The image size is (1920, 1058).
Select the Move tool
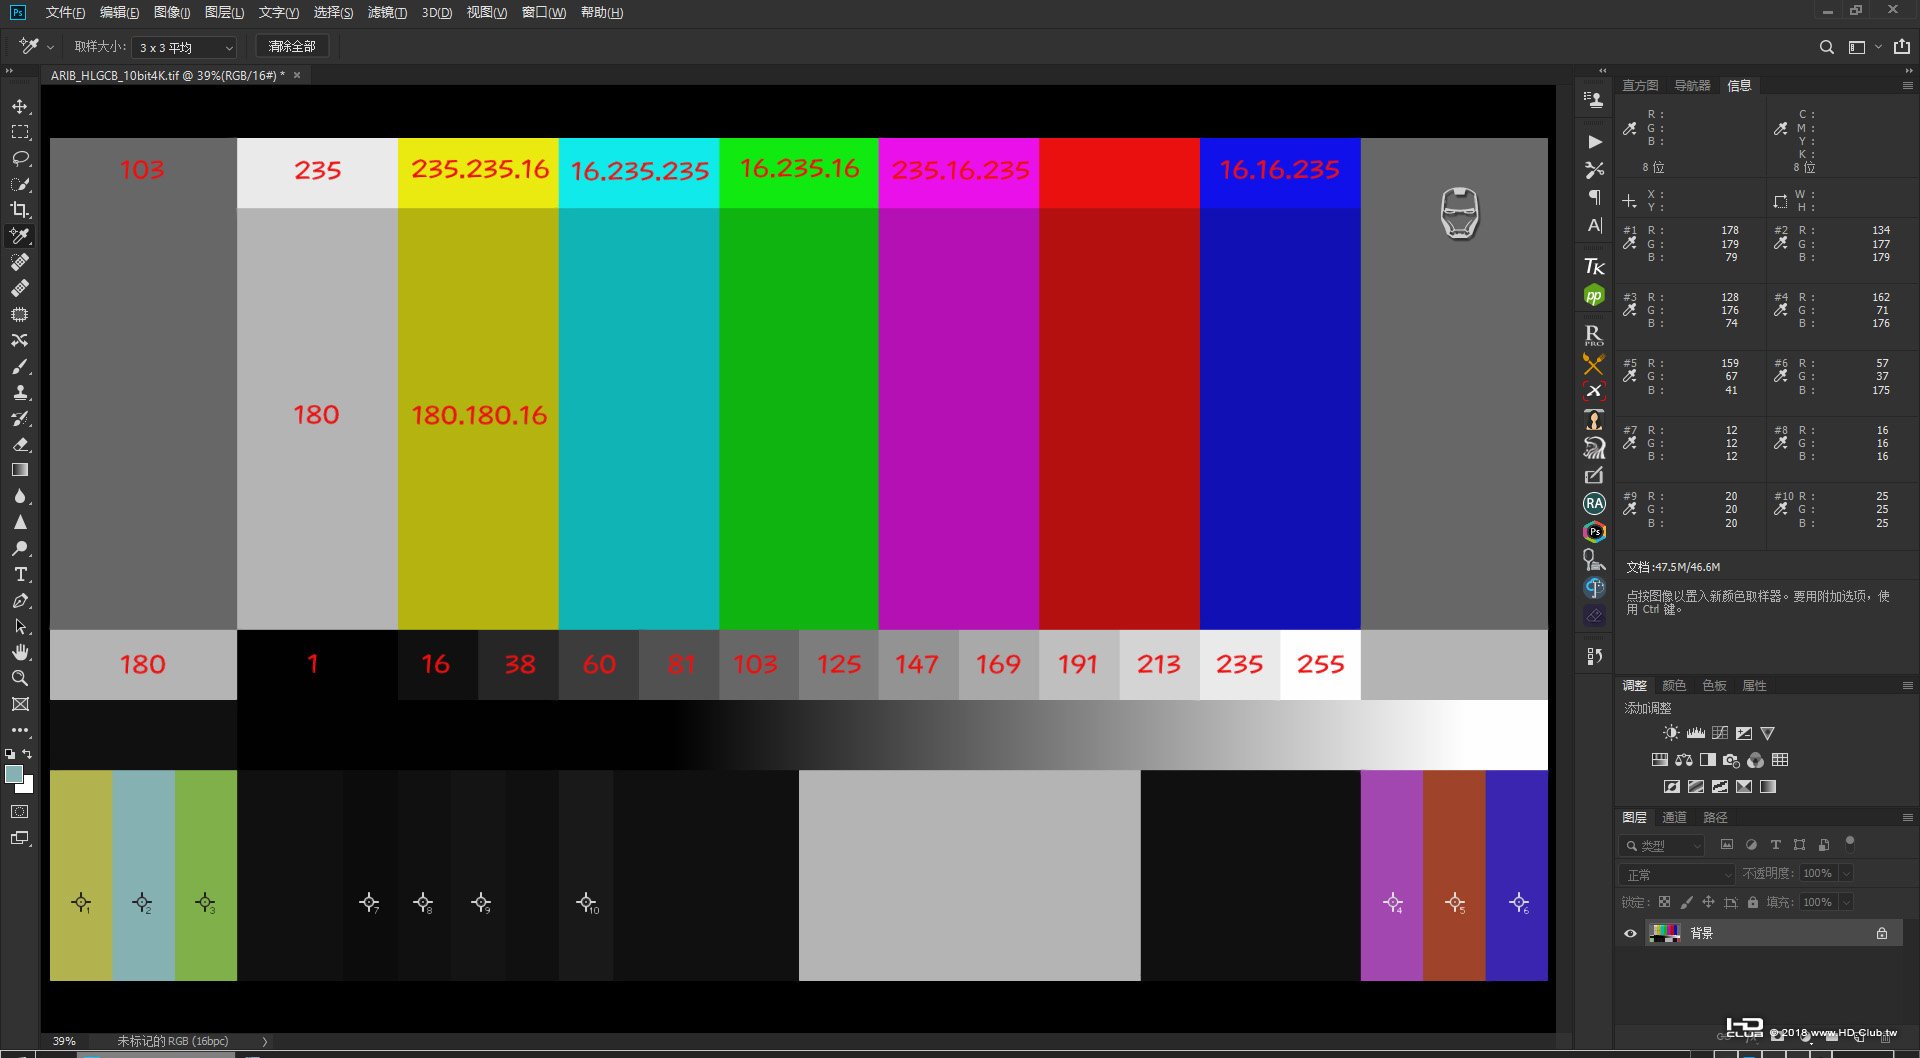[x=20, y=106]
